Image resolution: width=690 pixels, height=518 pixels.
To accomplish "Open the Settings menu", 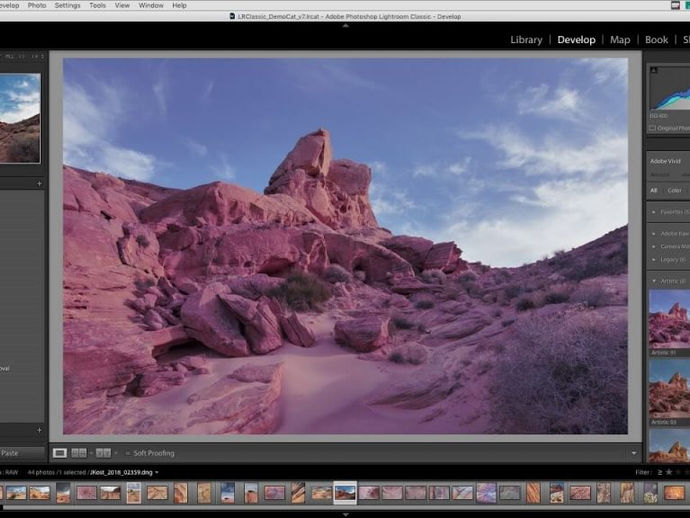I will click(x=67, y=5).
